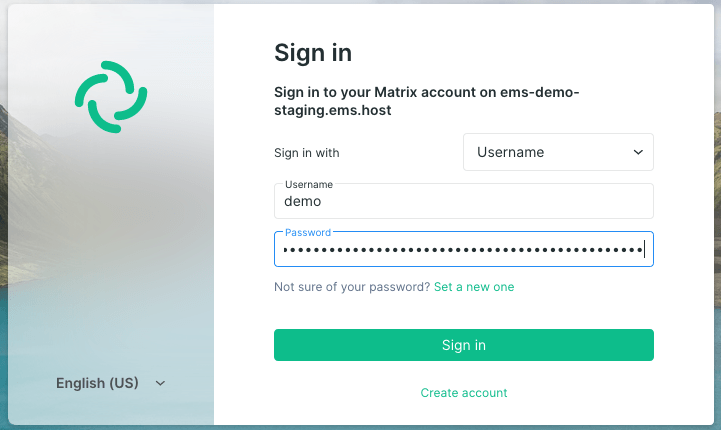
Task: Open the Username sign-in method dropdown
Action: [x=558, y=152]
